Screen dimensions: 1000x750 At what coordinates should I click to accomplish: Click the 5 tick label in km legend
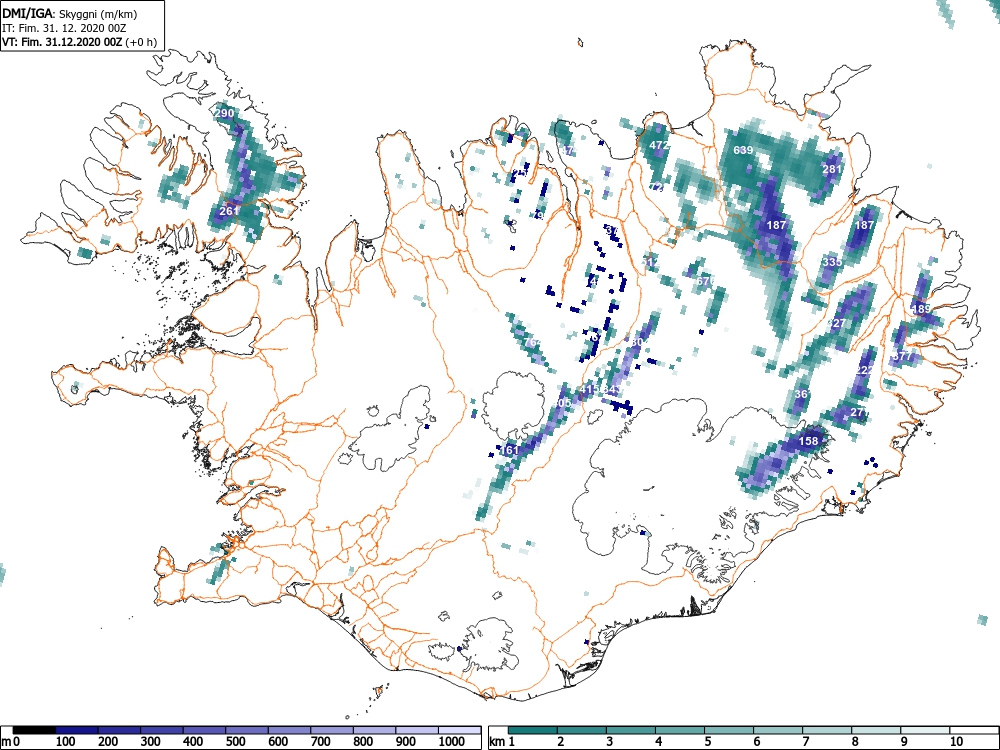(707, 742)
